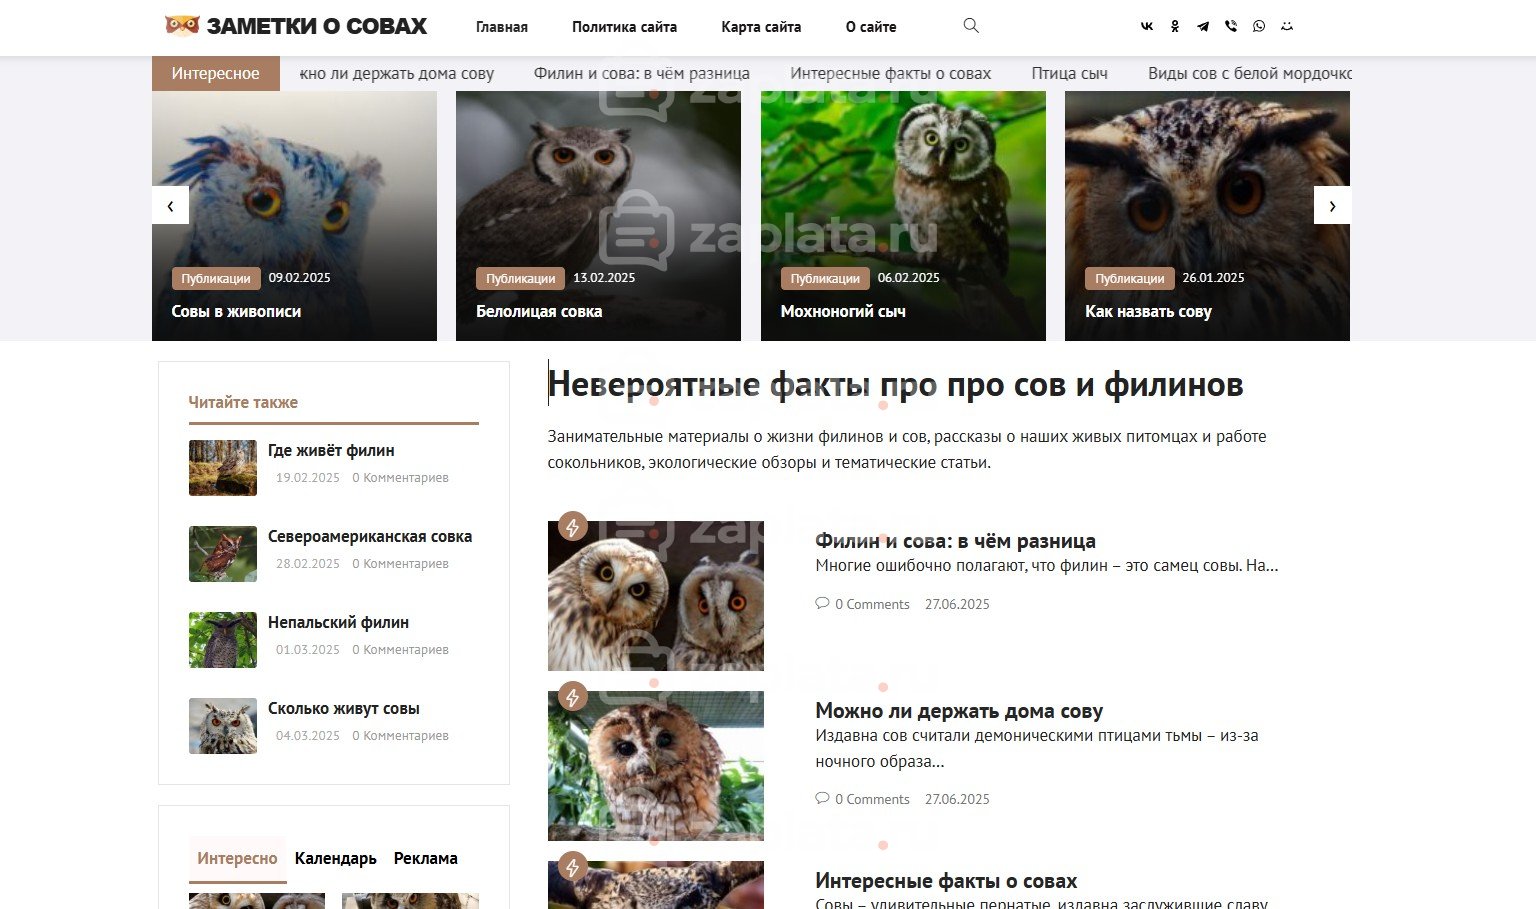Open the Карта сайта menu item
The image size is (1536, 909).
point(761,27)
